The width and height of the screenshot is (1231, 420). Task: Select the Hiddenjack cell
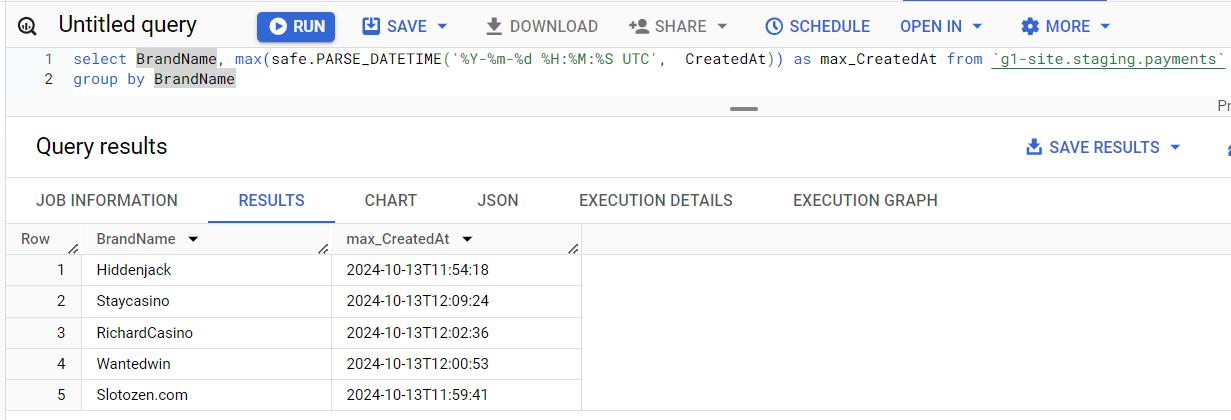[x=206, y=270]
